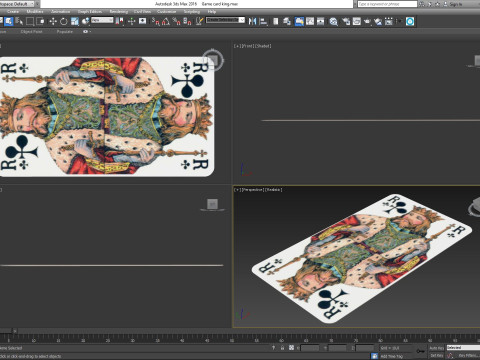
Task: Open the Reference Coordinate System dropdown
Action: (x=102, y=20)
